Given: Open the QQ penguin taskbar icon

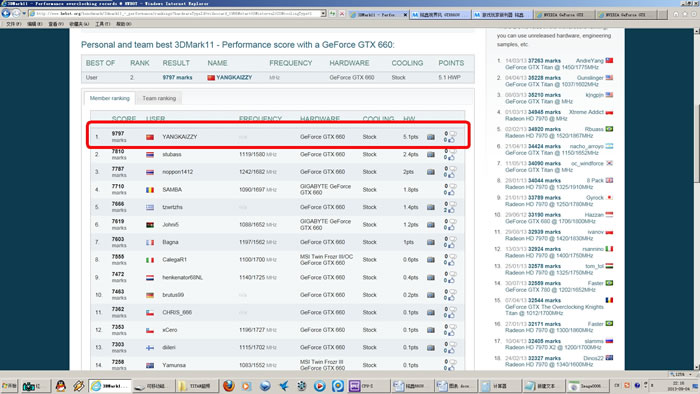Looking at the screenshot, I should (61, 386).
